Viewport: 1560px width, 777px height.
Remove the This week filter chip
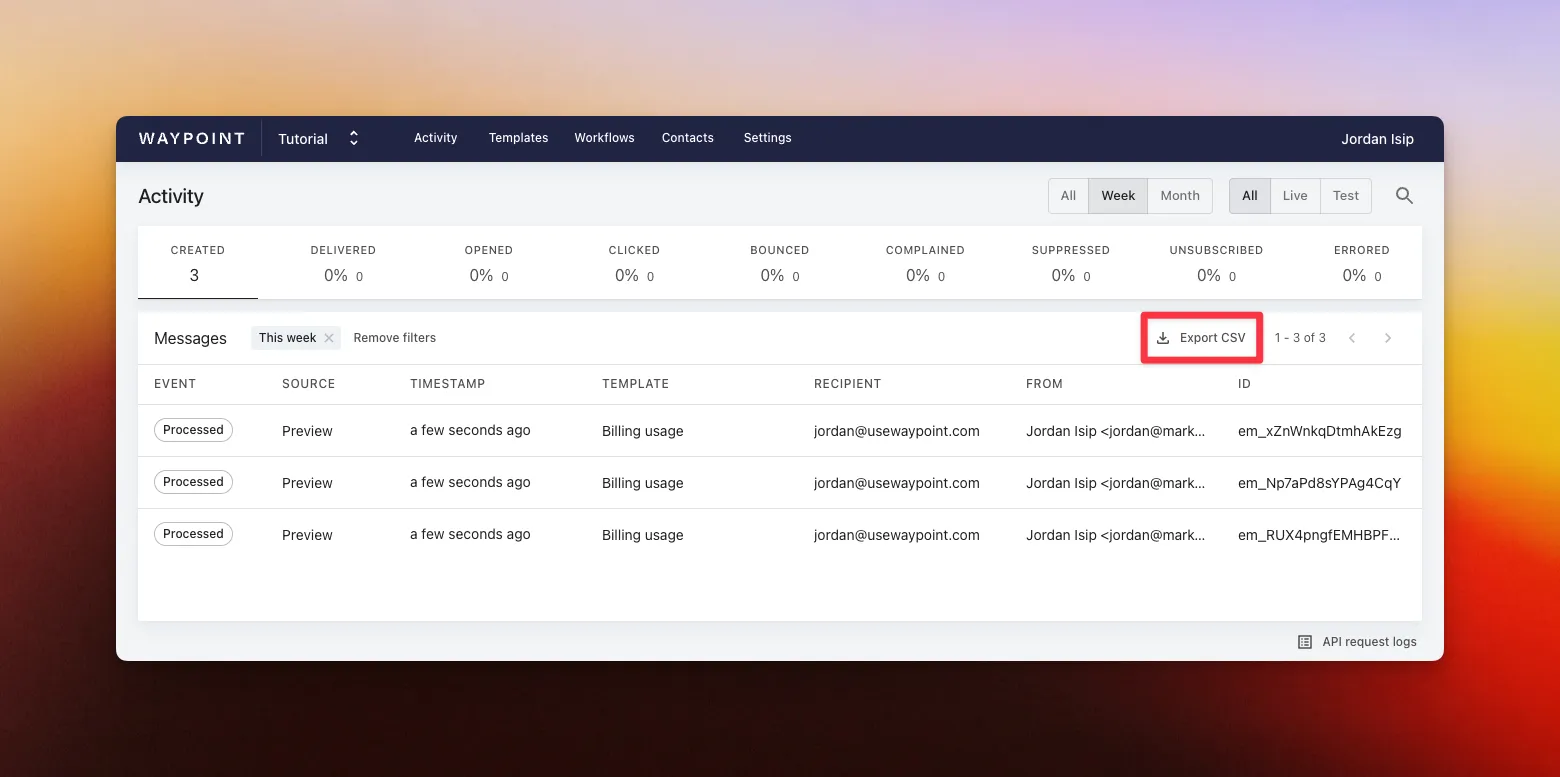point(329,338)
